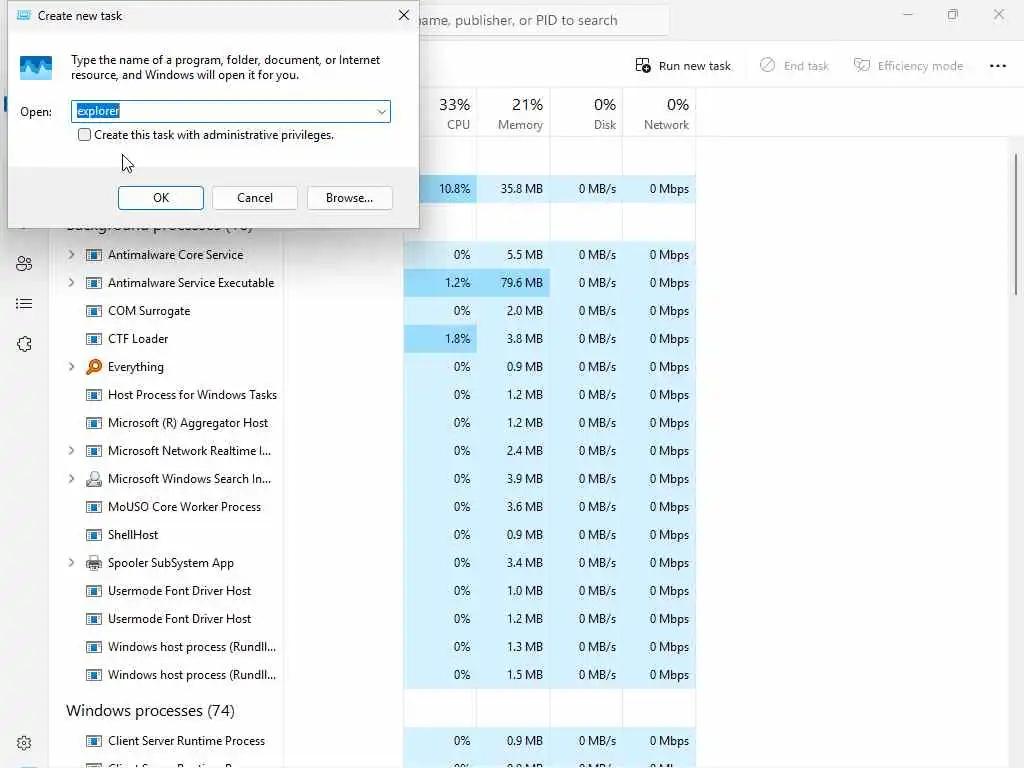Viewport: 1024px width, 768px height.
Task: Select ShellHost process name
Action: (133, 535)
